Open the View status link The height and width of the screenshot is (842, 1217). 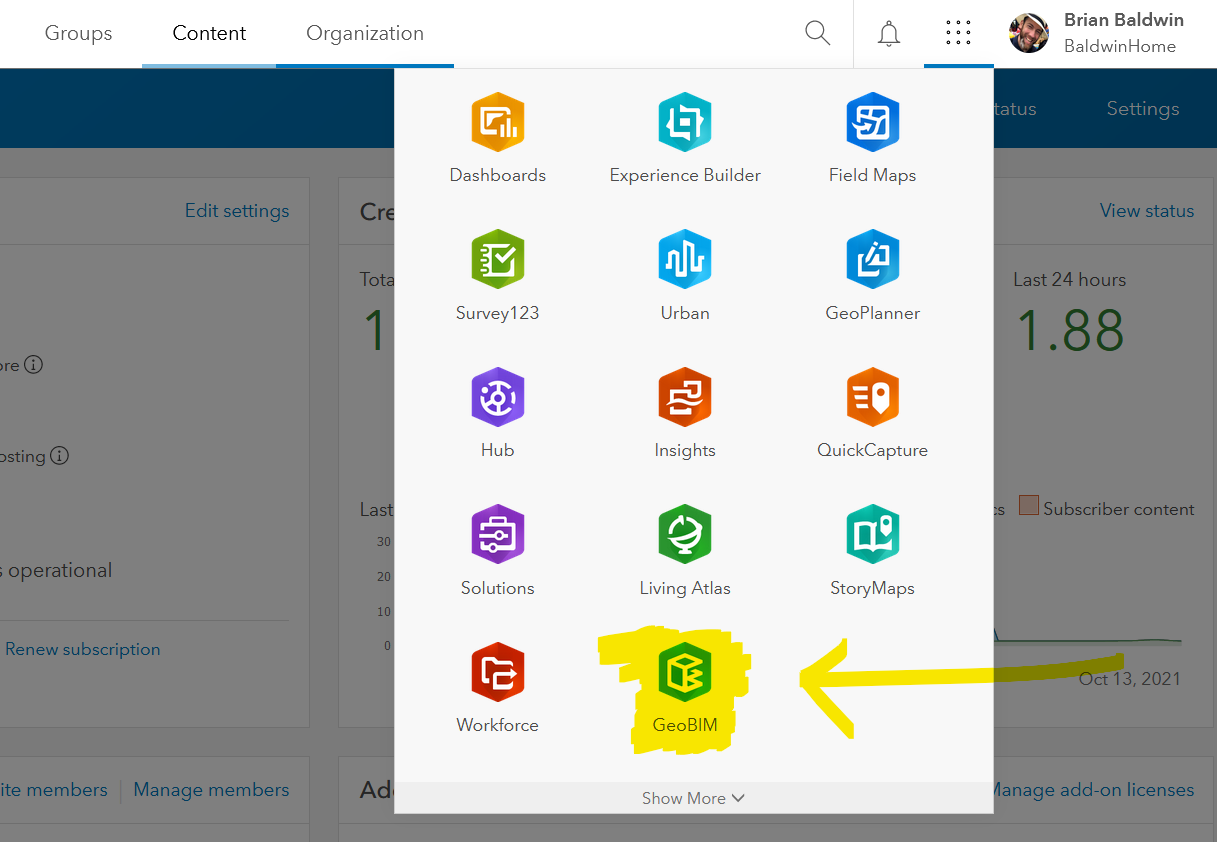[1147, 211]
